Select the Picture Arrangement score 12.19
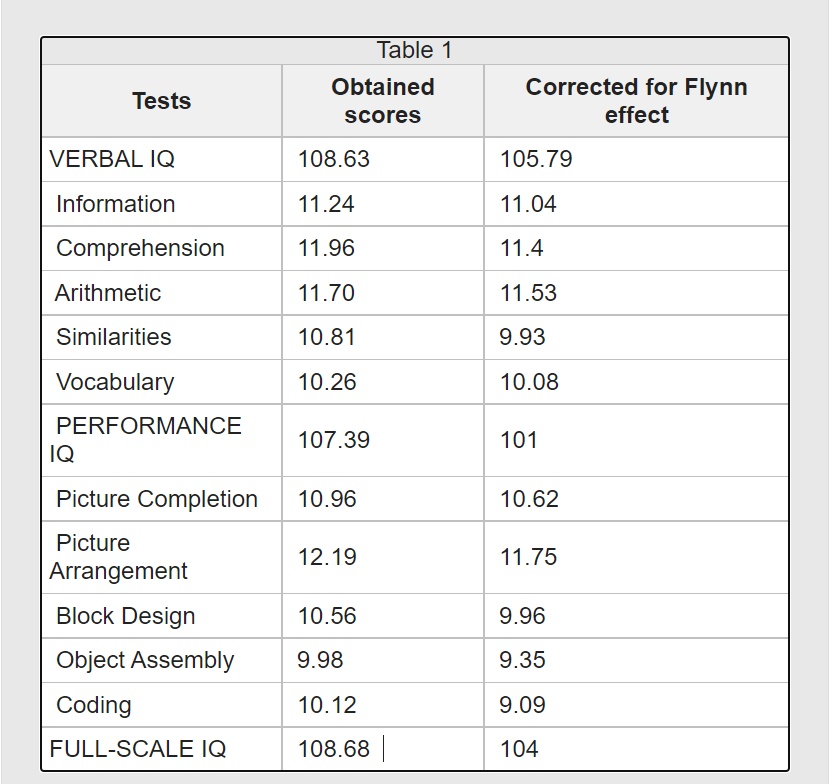This screenshot has height=784, width=832. coord(327,557)
